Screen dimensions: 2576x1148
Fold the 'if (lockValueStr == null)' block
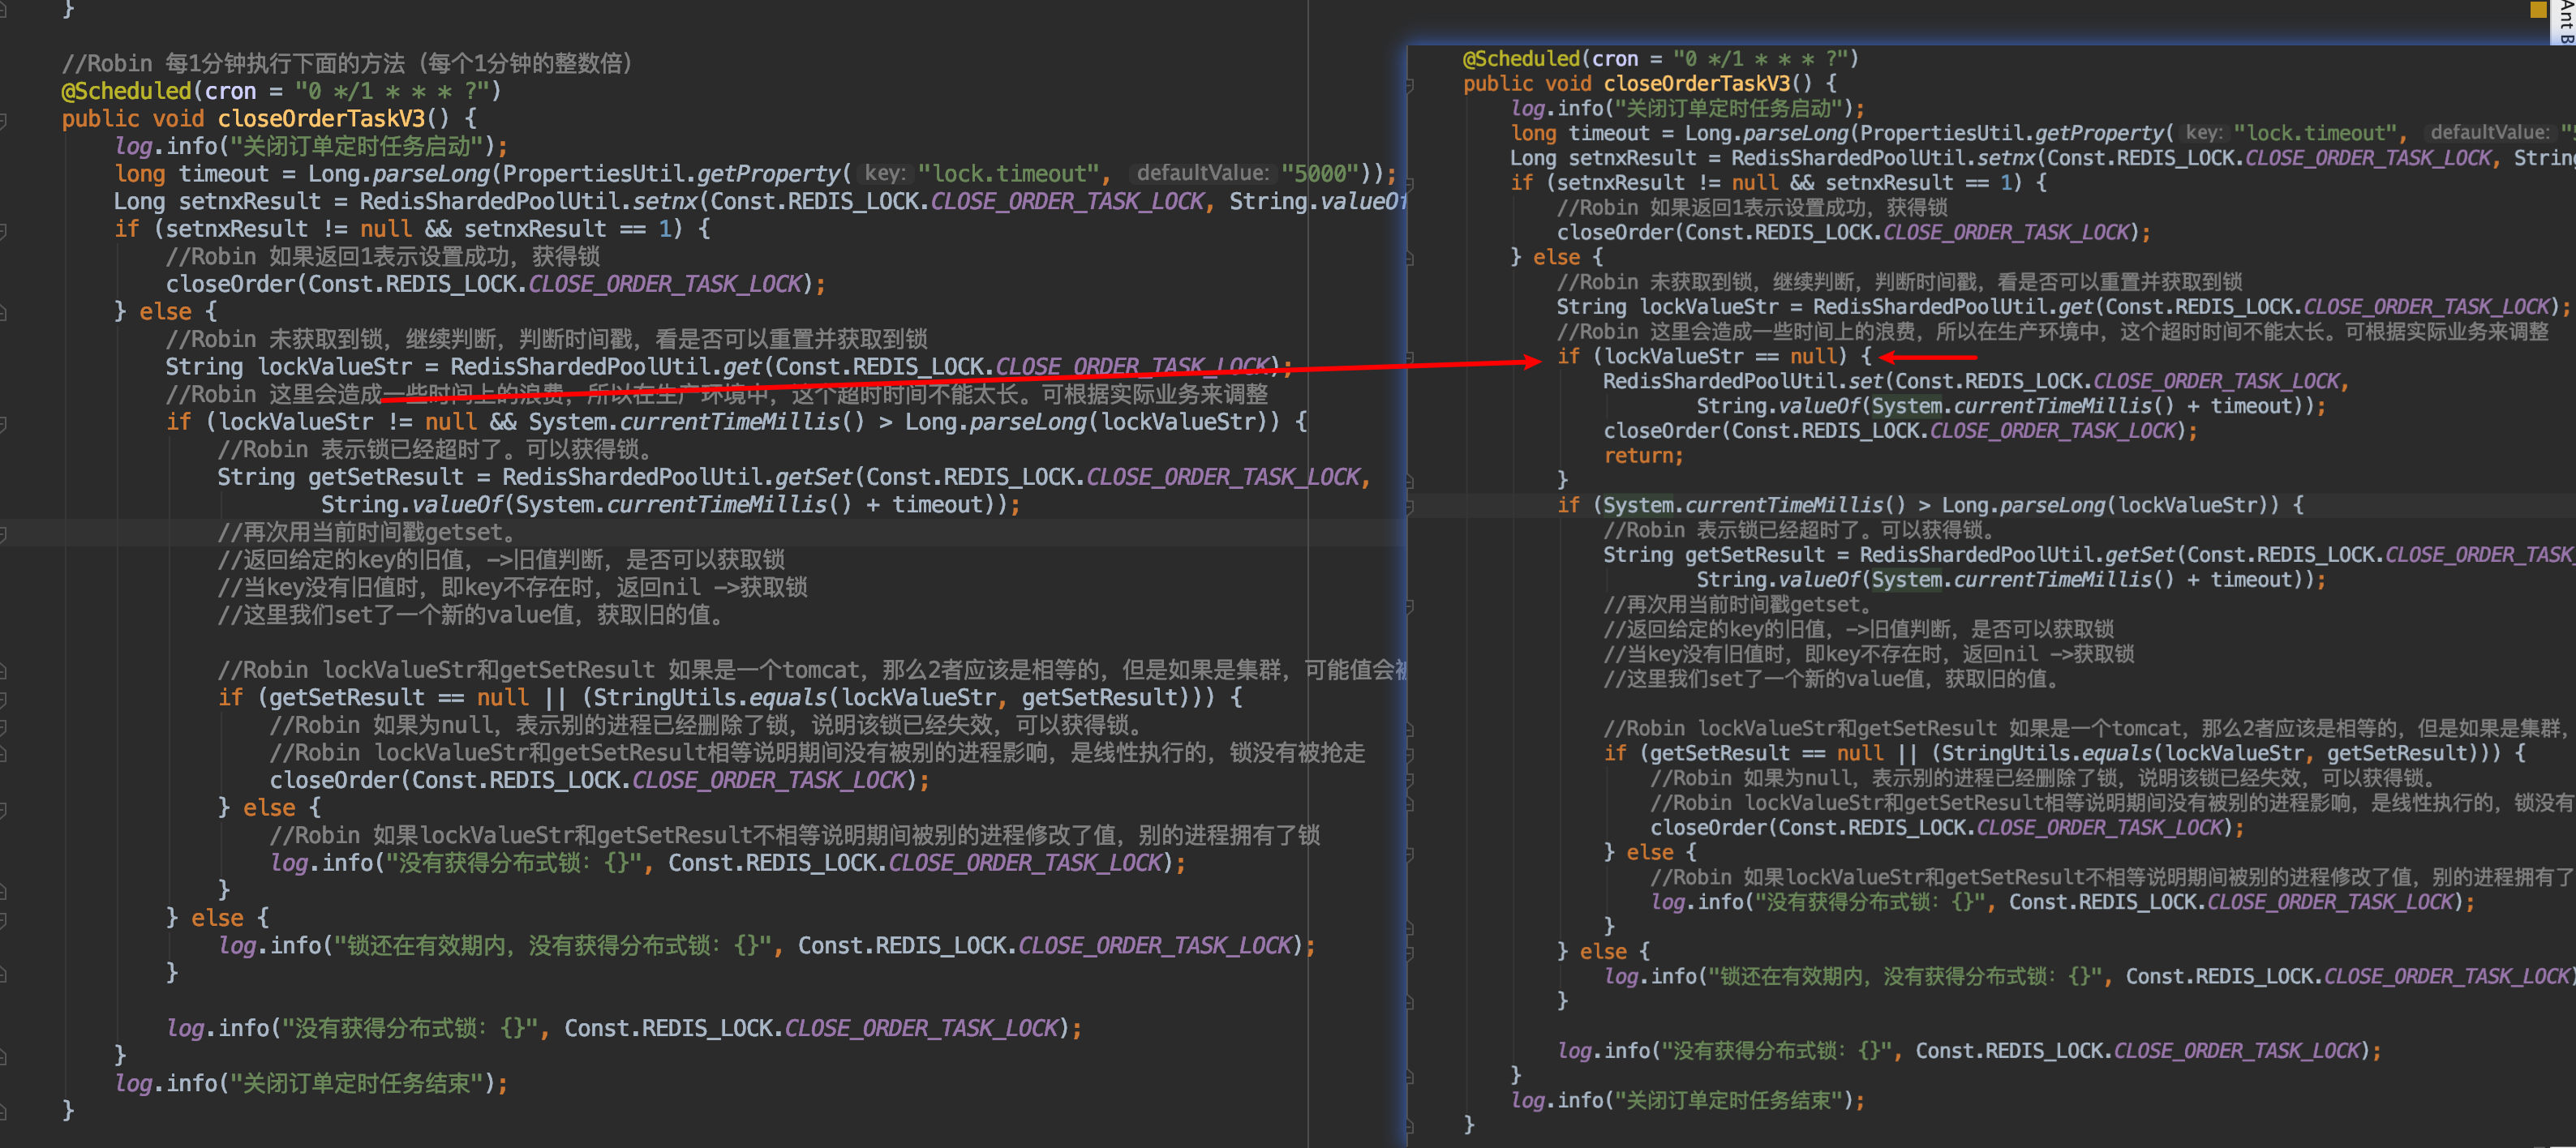pos(1410,358)
